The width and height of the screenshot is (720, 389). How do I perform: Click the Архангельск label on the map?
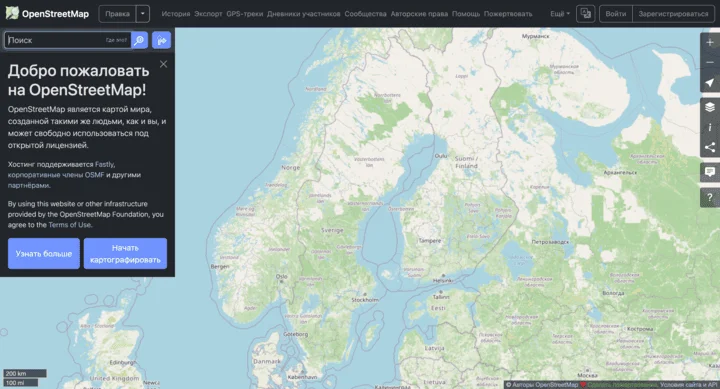click(x=620, y=173)
